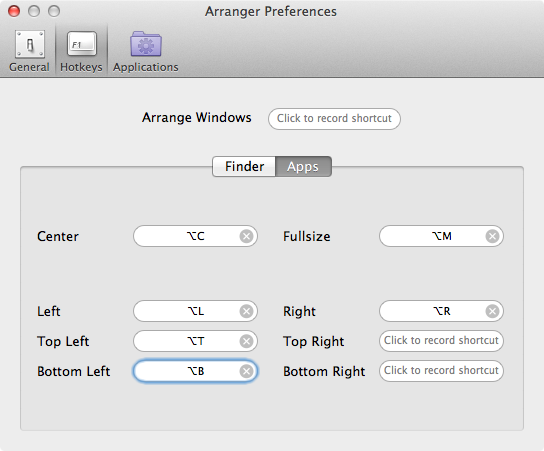This screenshot has height=451, width=544.
Task: Record a shortcut for Bottom Right
Action: click(441, 371)
